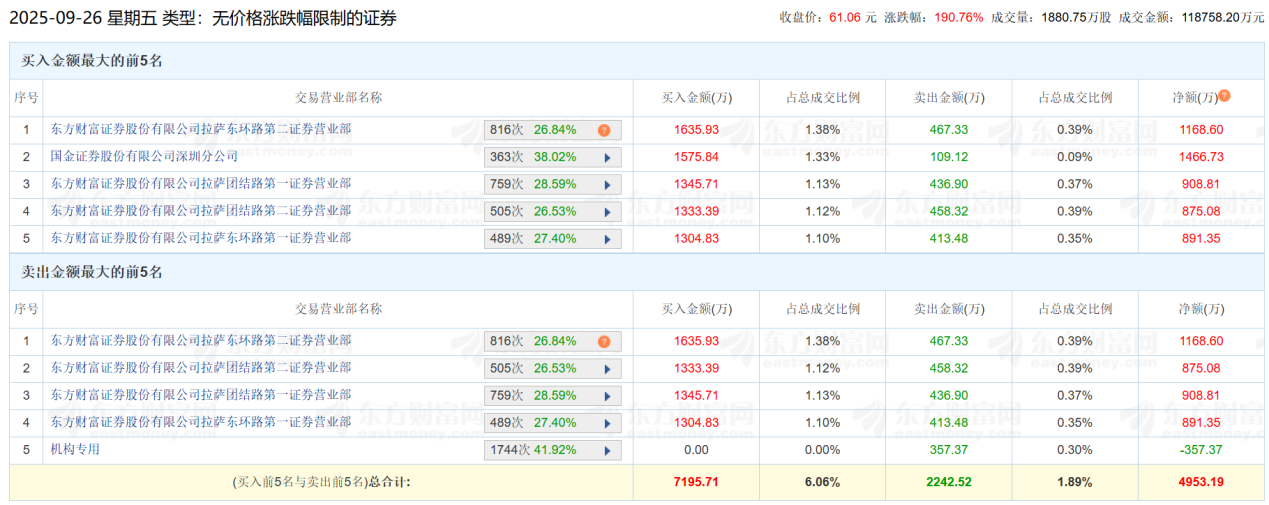1269x505 pixels.
Task: Click arrow icon in the 363次 38.02% badge
Action: pyautogui.click(x=606, y=157)
